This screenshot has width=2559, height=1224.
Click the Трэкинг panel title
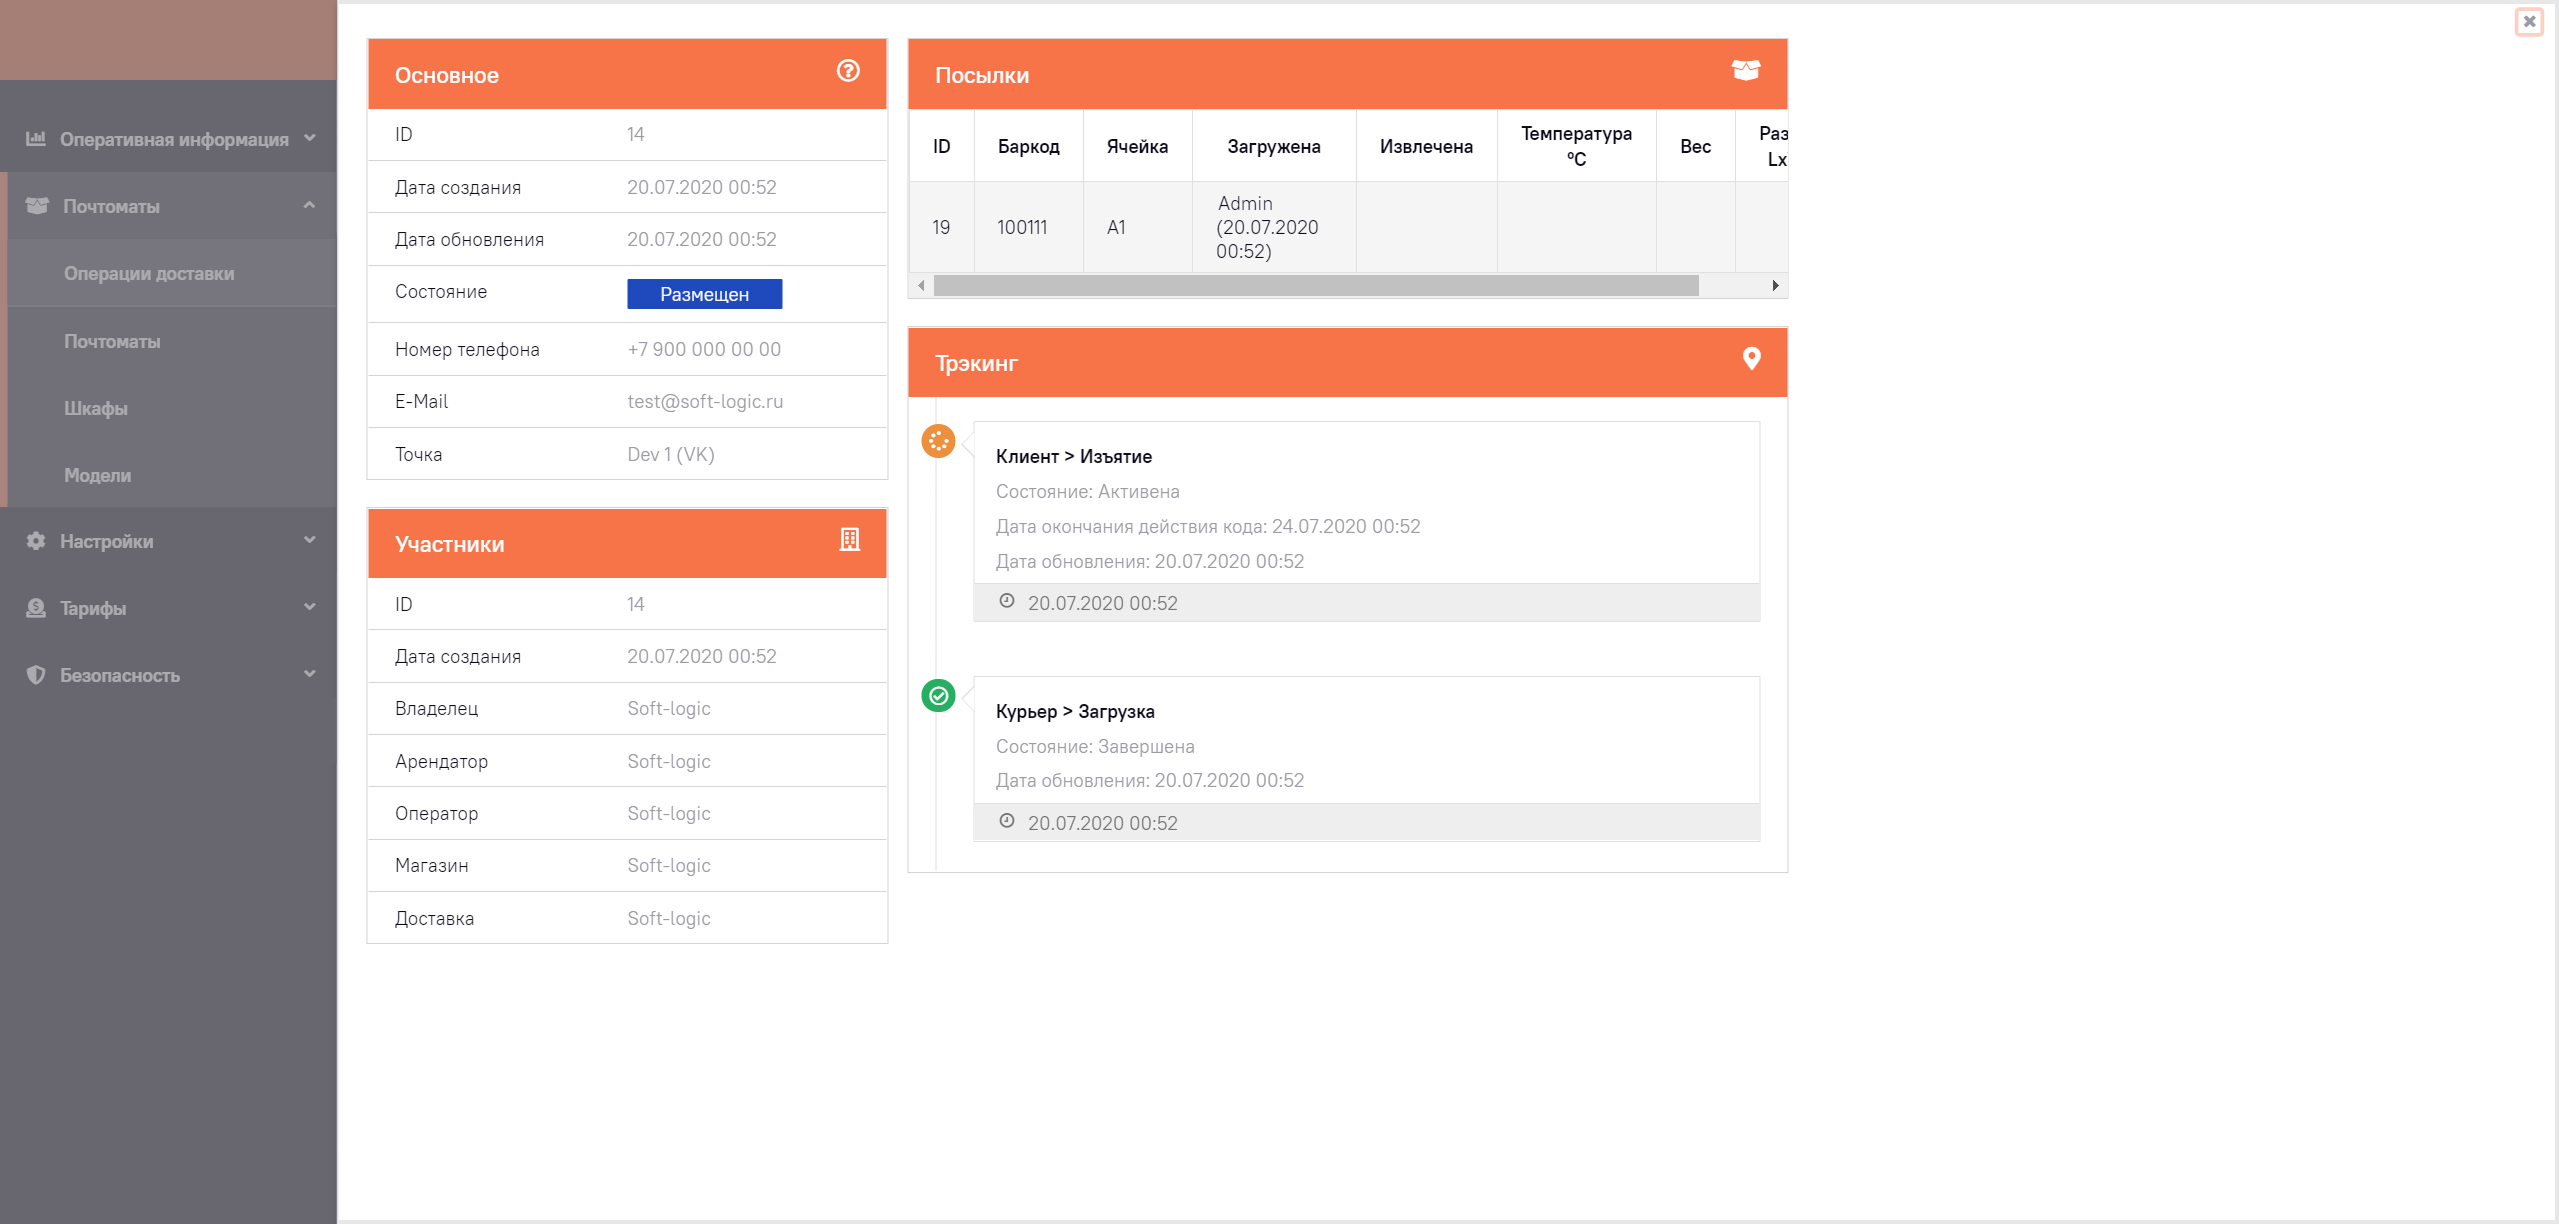976,363
